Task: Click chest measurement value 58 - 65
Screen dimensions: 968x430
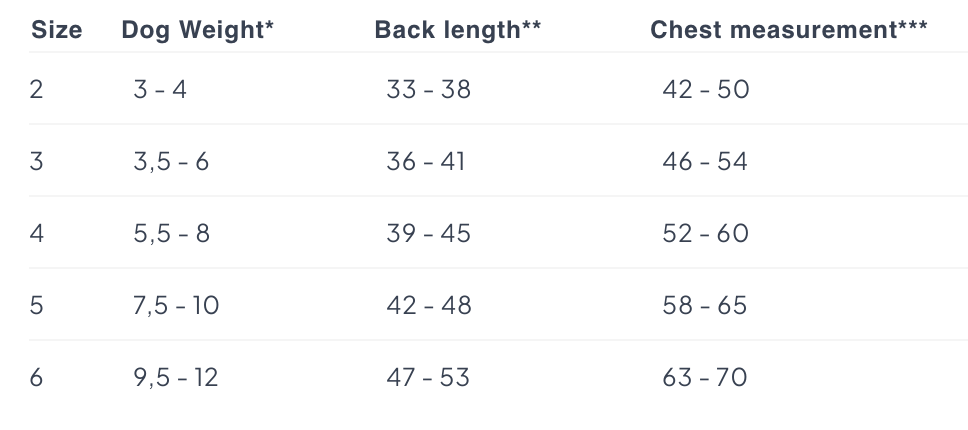Action: click(x=704, y=305)
